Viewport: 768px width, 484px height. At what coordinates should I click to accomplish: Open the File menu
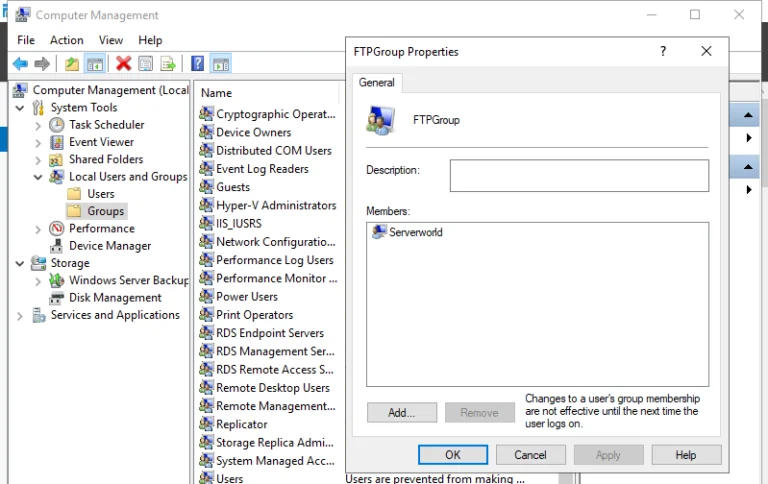pyautogui.click(x=26, y=40)
